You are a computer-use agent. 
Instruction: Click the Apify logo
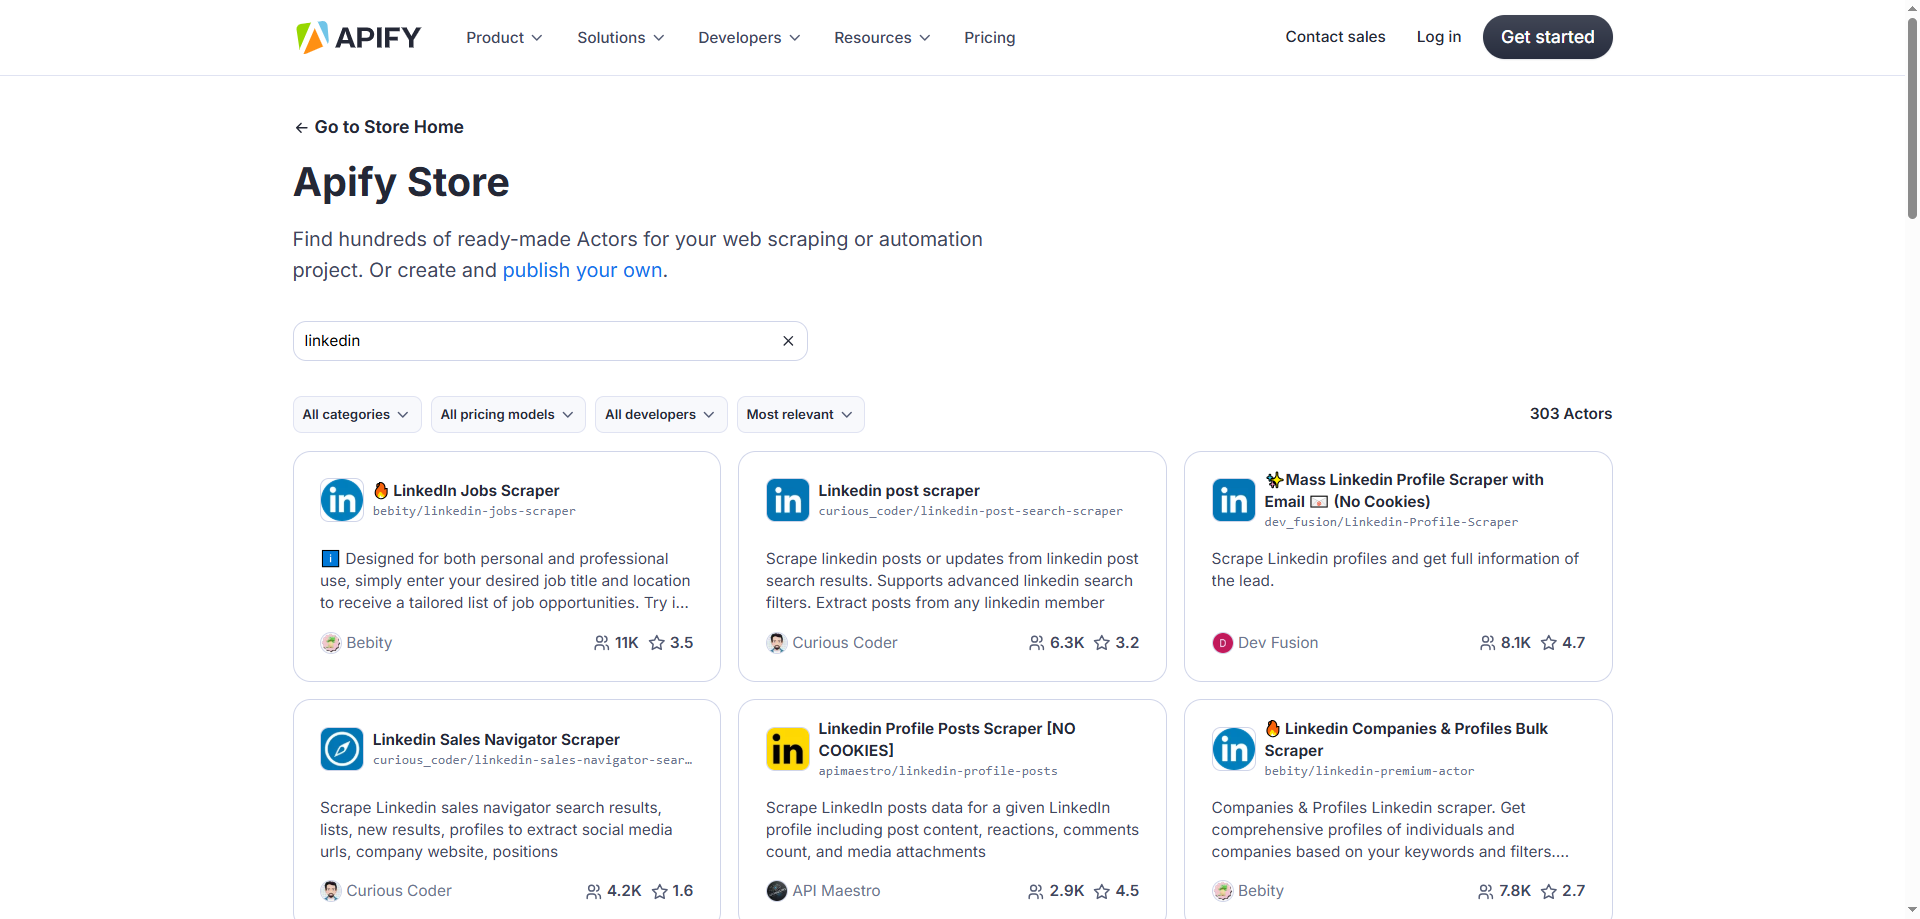click(x=358, y=37)
